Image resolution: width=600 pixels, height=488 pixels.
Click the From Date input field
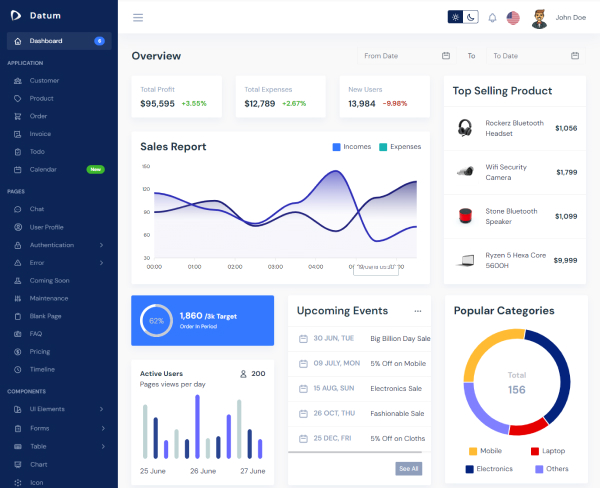398,56
